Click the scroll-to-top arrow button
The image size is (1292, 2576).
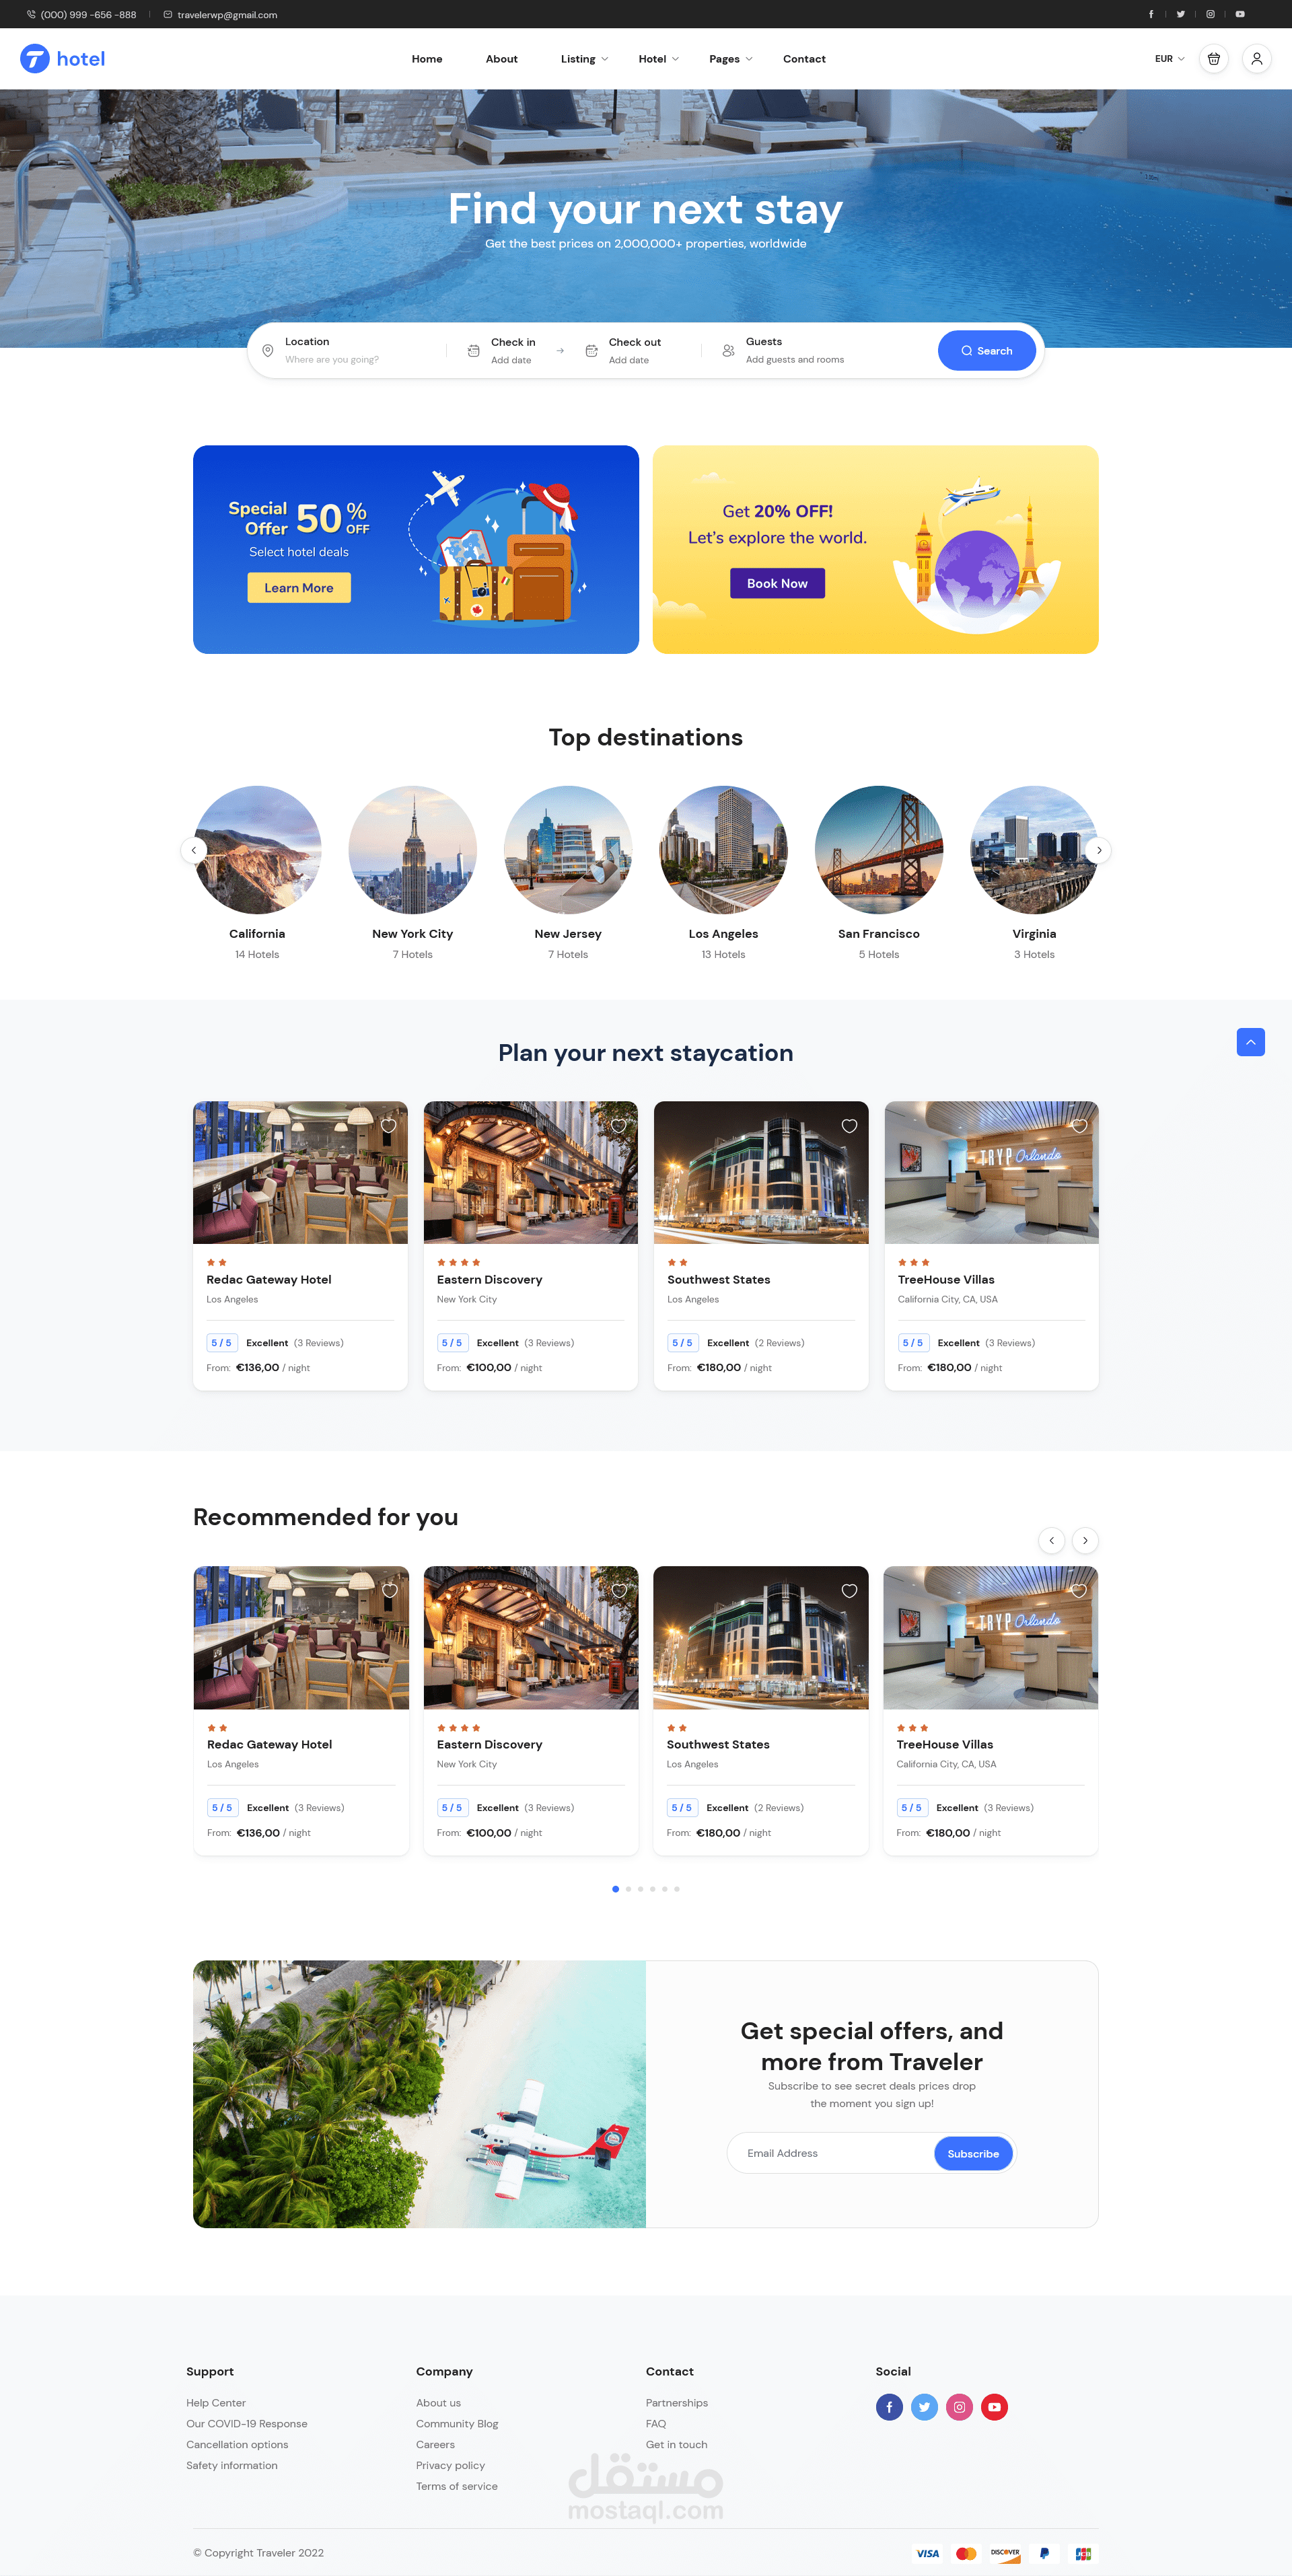(x=1250, y=1042)
